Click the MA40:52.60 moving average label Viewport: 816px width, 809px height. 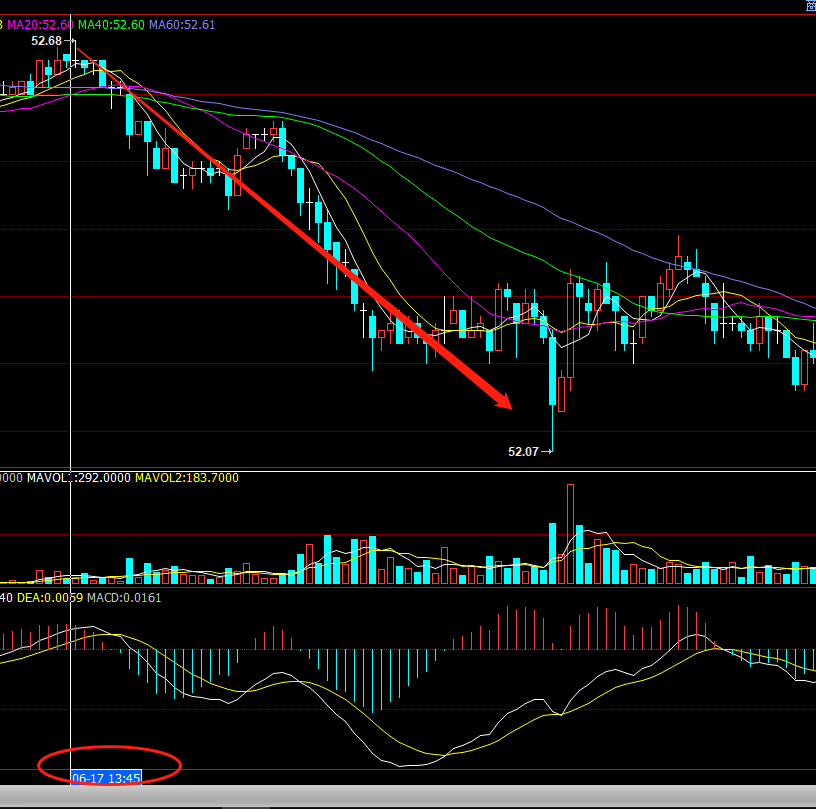(111, 24)
